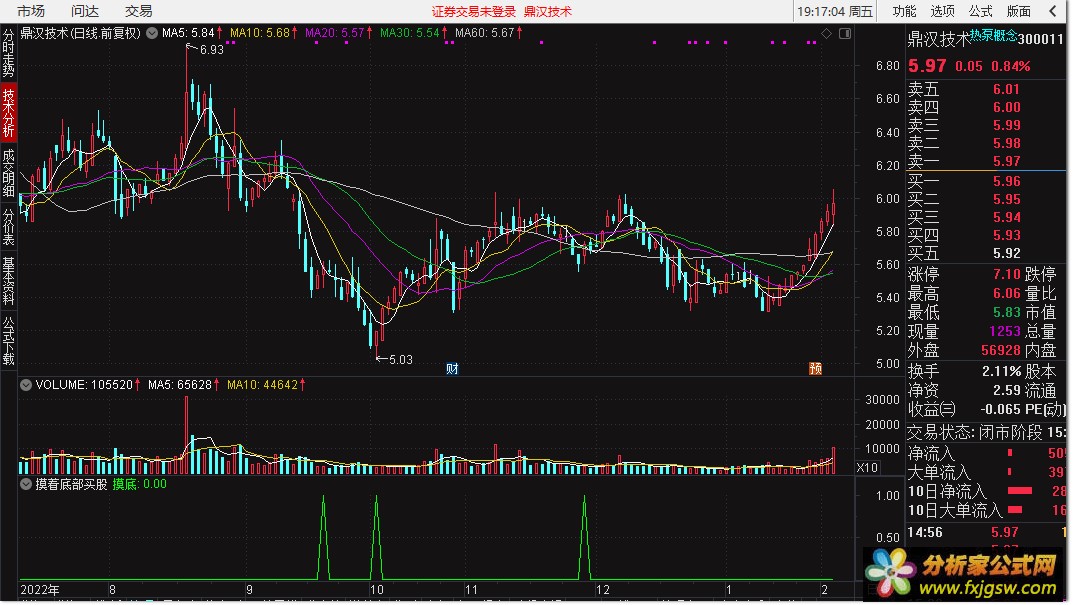Click the 14:56 tick record row
The image size is (1073, 605).
click(x=986, y=532)
